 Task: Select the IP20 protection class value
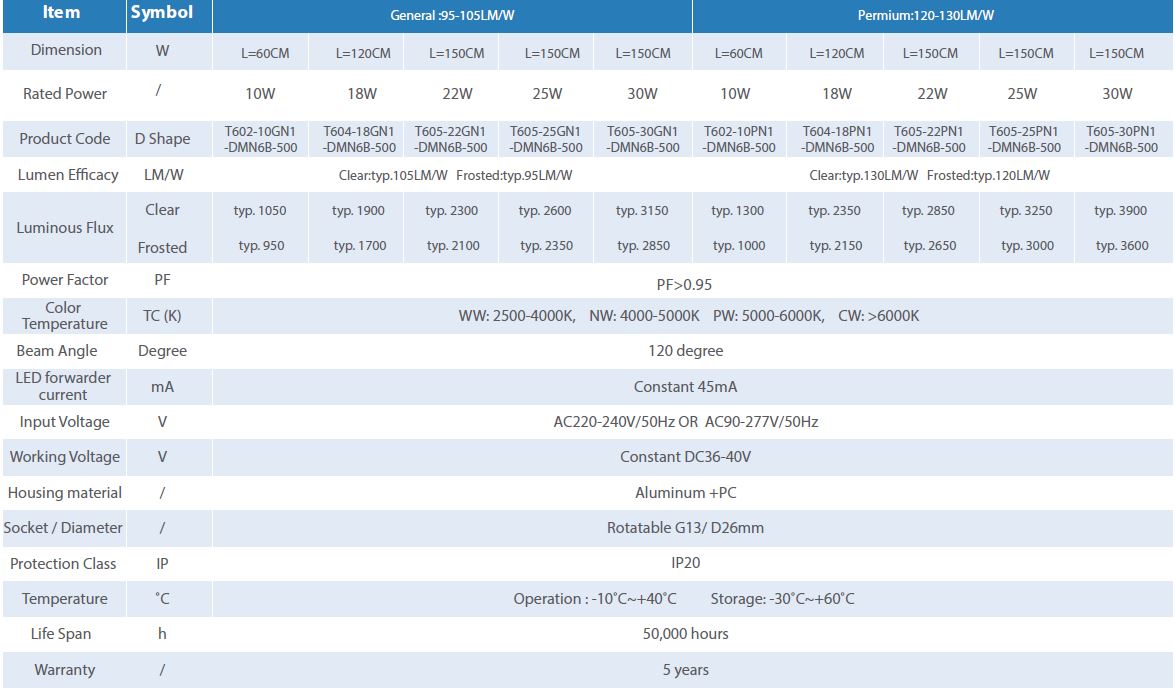[x=685, y=563]
